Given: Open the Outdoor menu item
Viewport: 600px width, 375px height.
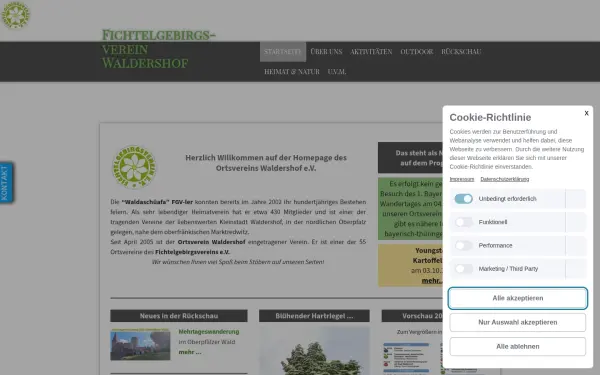Looking at the screenshot, I should (417, 52).
